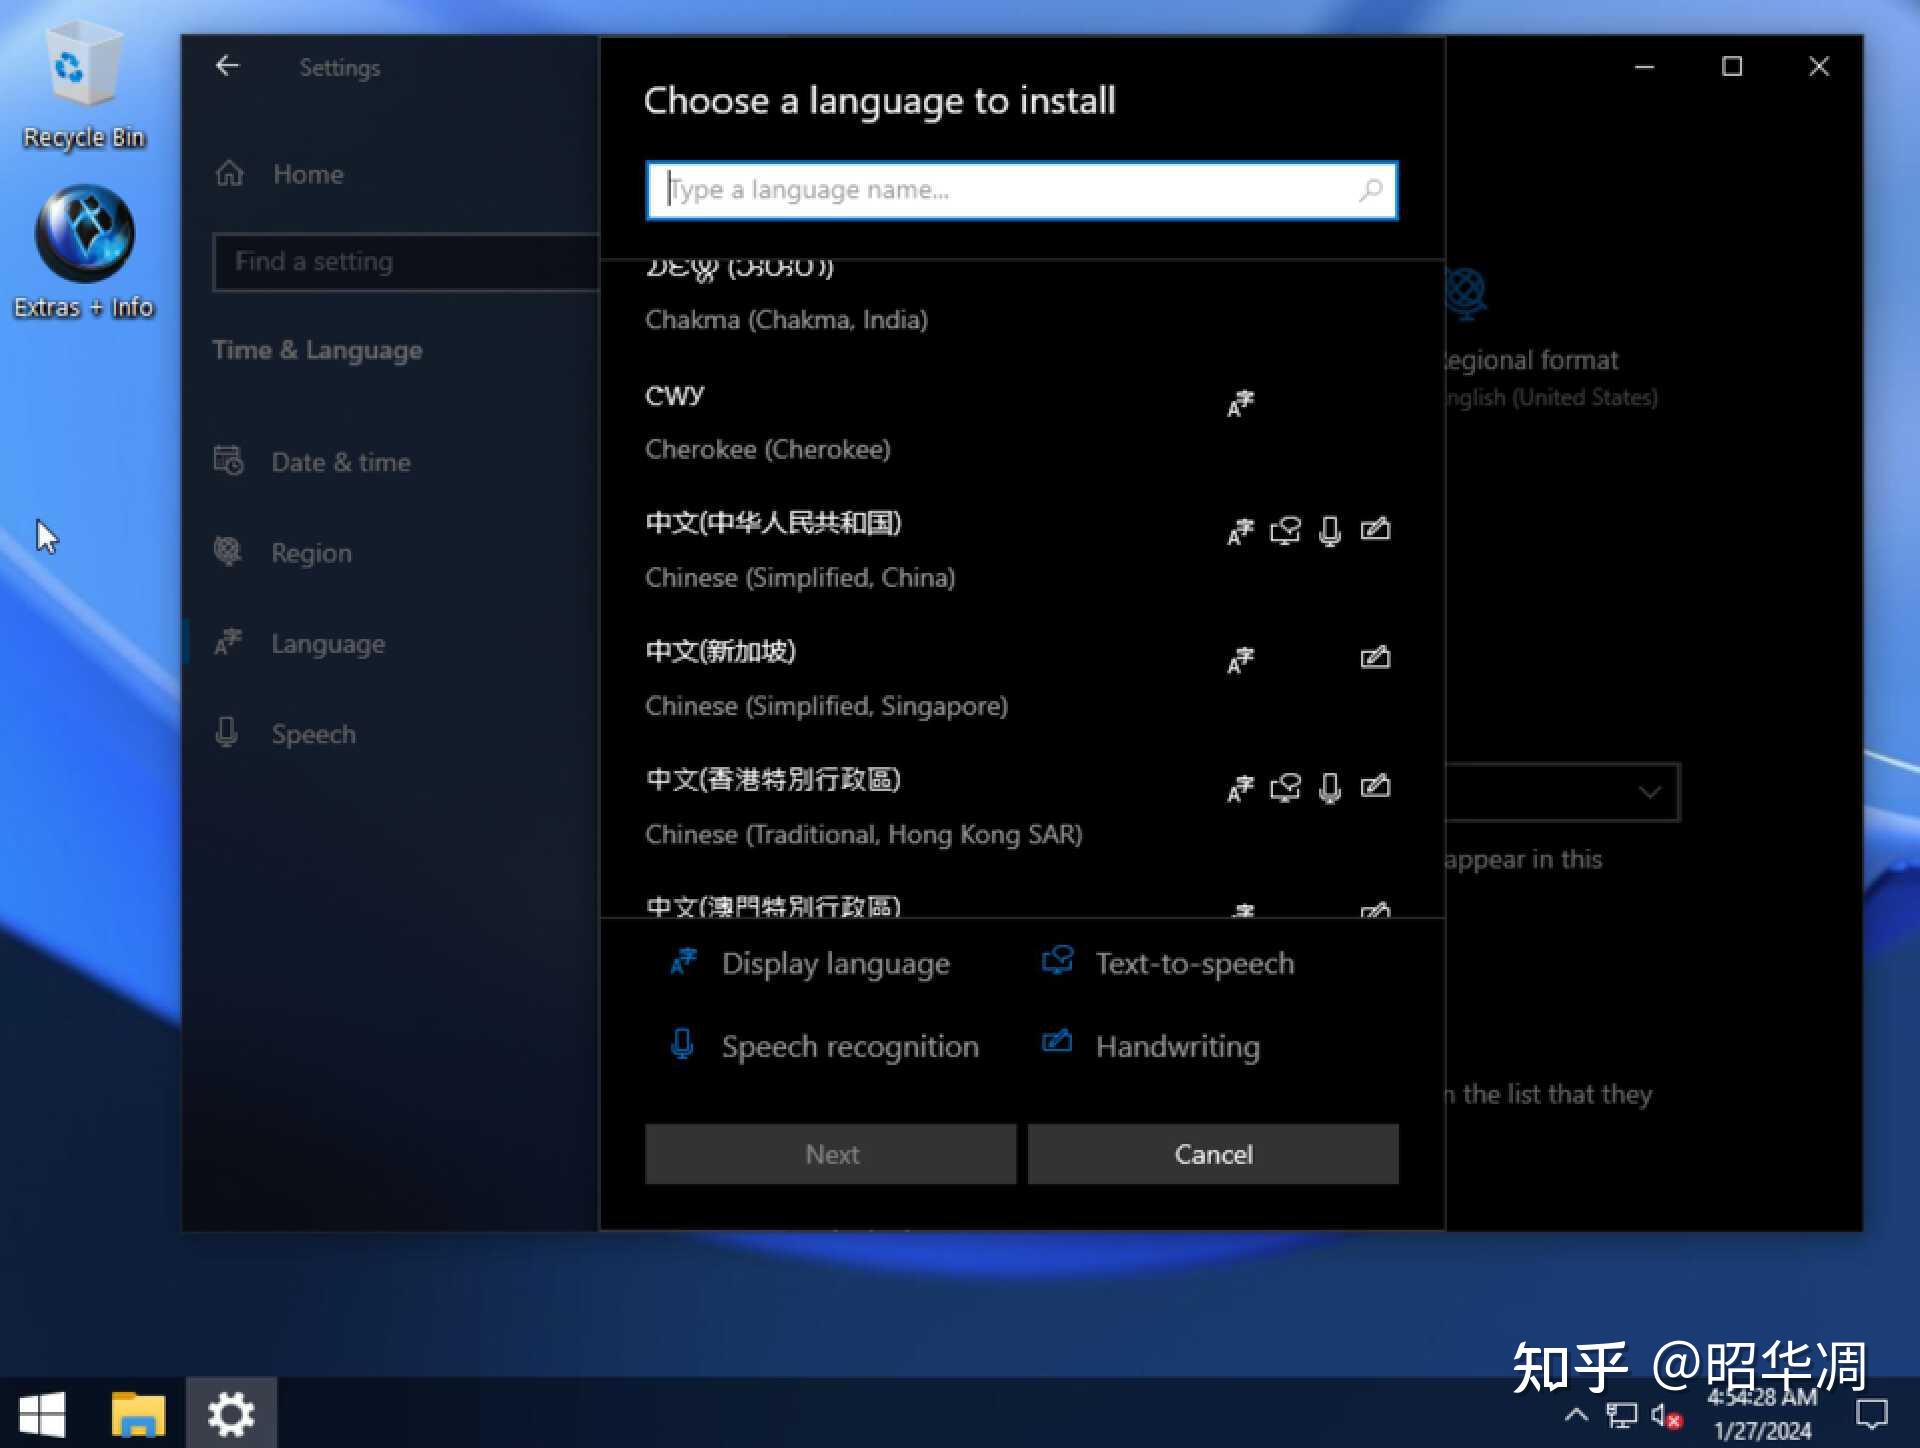Open Speech settings page
This screenshot has width=1920, height=1448.
coord(313,734)
